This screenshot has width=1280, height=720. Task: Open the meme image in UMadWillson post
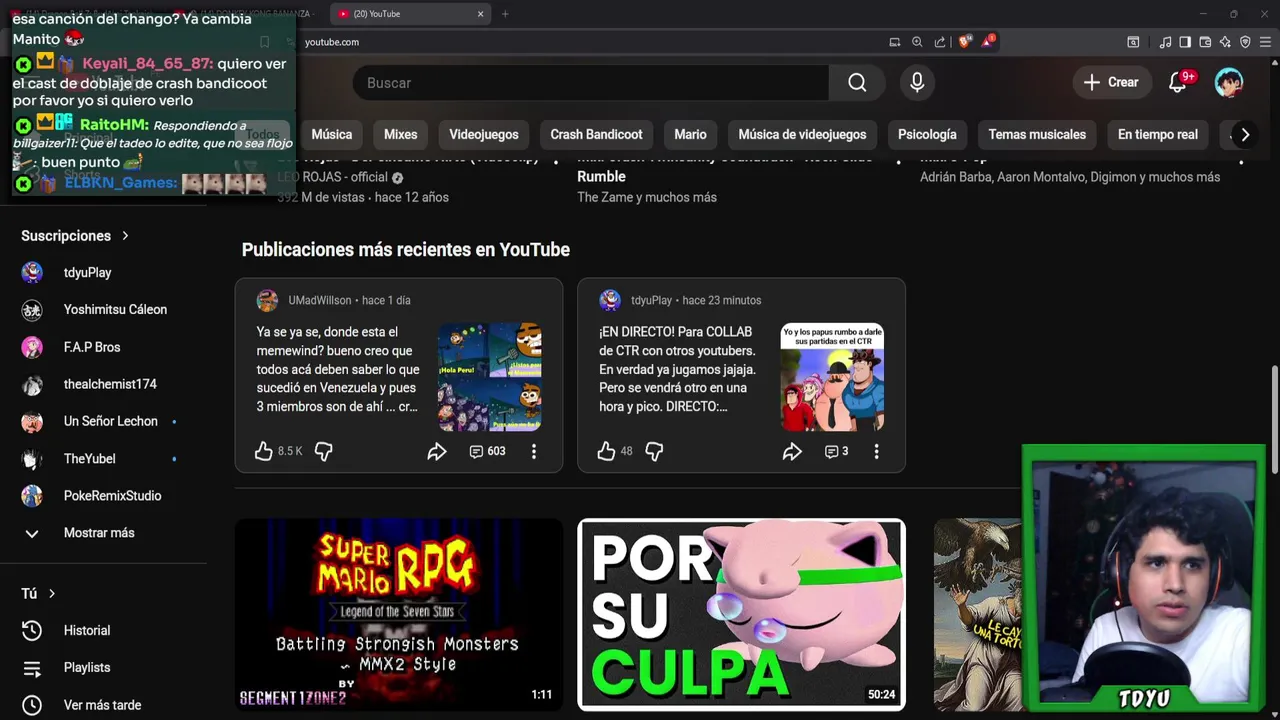click(x=490, y=377)
